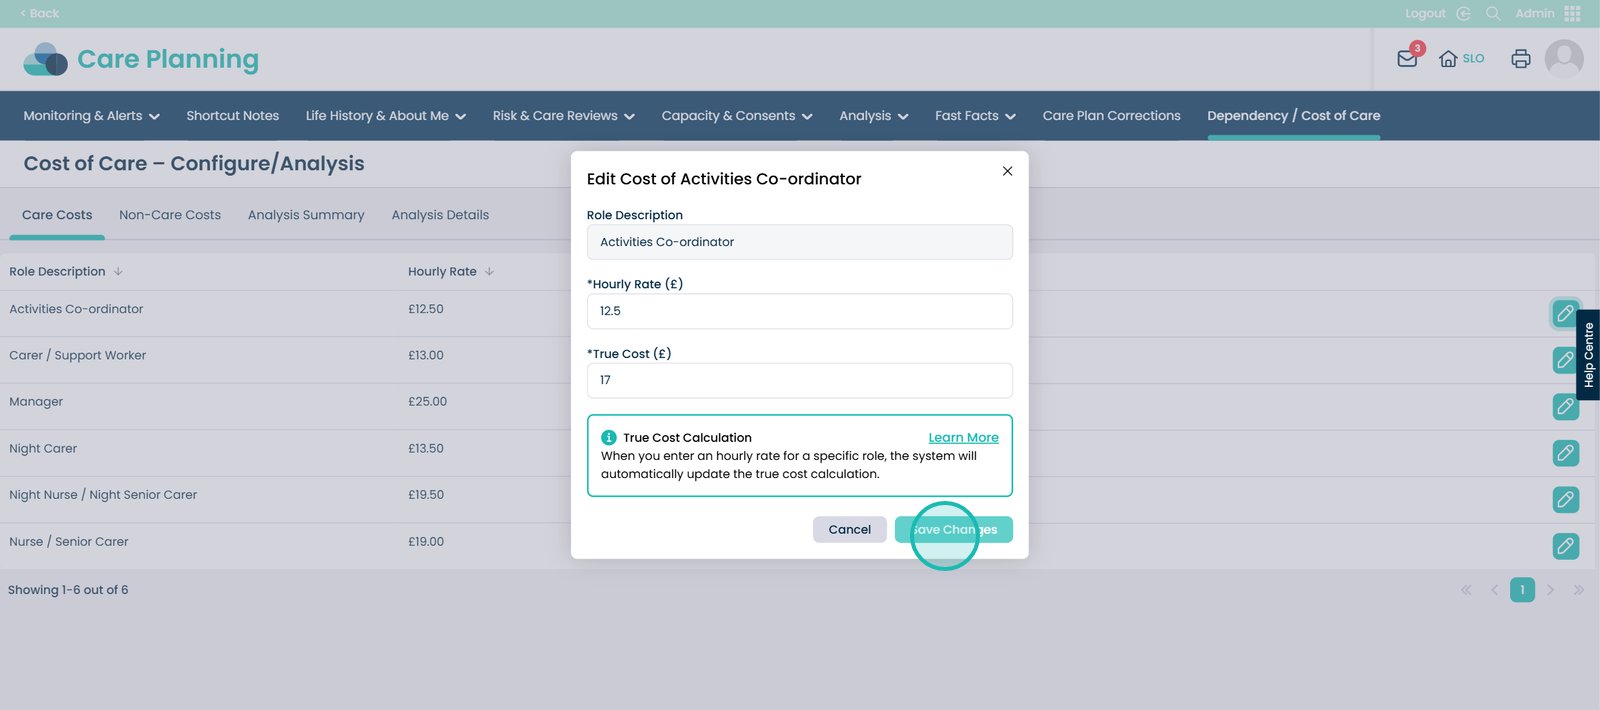Click the printer icon
This screenshot has width=1600, height=710.
coord(1520,59)
